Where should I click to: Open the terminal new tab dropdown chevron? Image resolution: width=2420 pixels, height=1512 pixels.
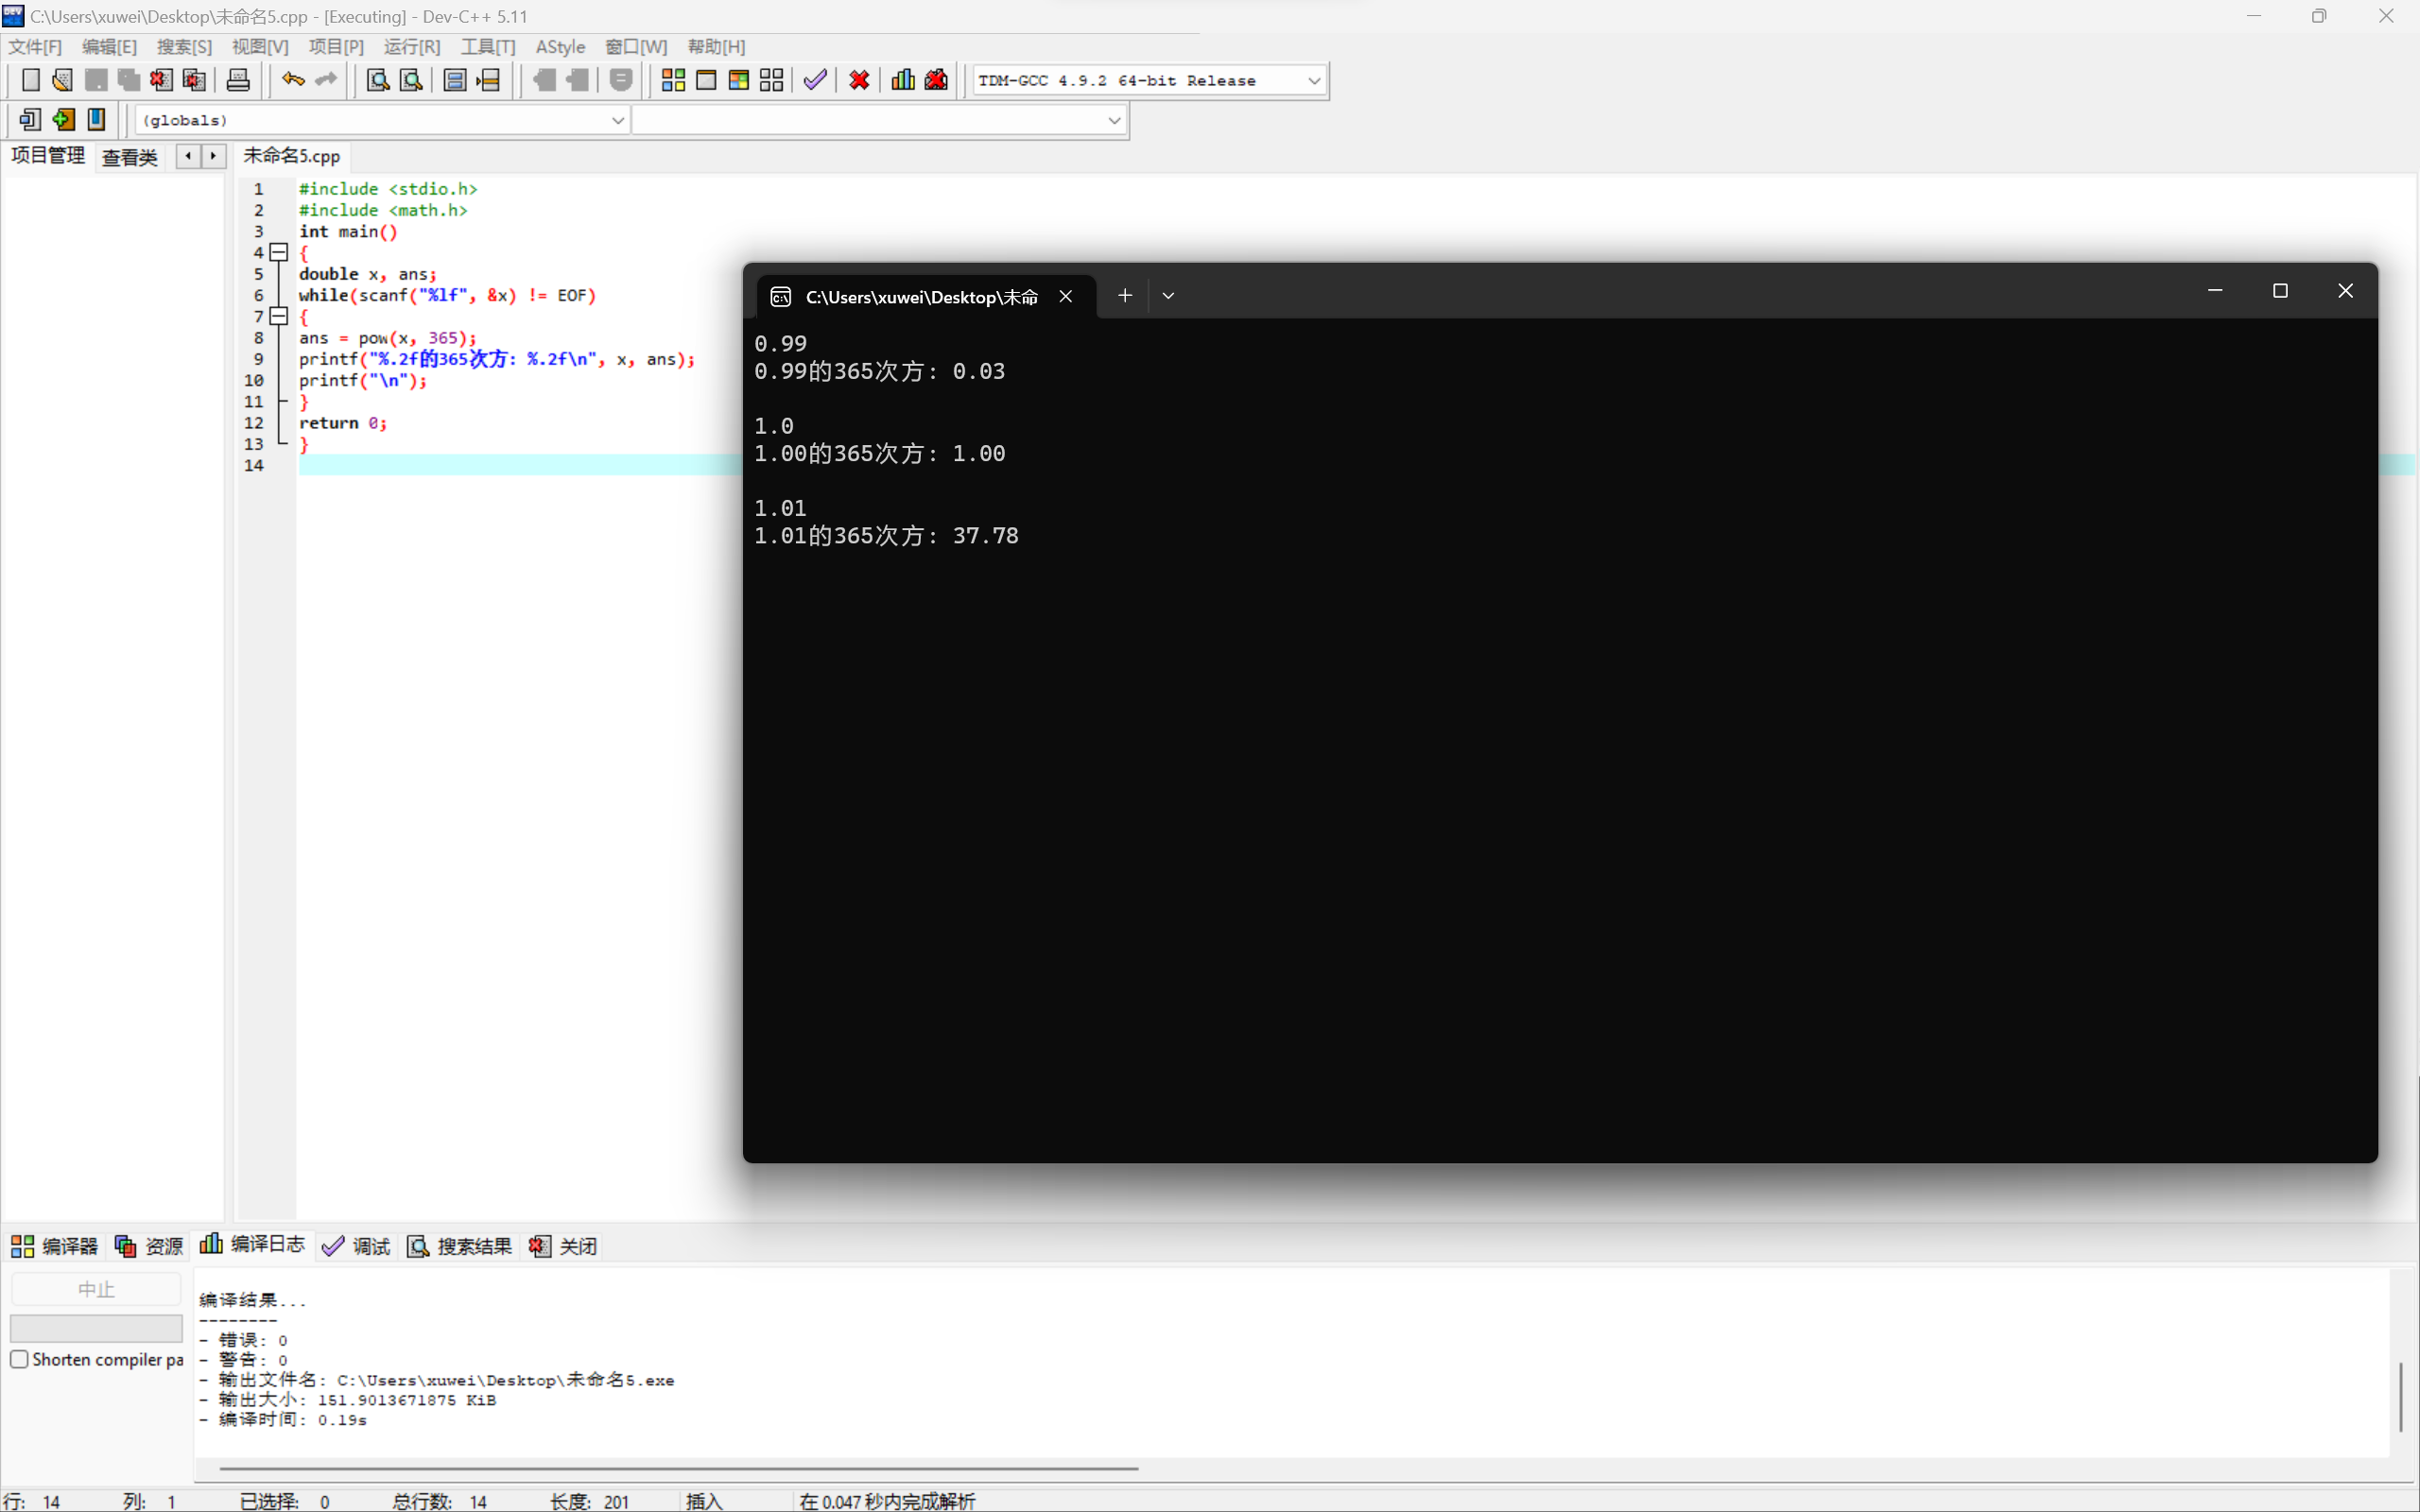[x=1168, y=296]
